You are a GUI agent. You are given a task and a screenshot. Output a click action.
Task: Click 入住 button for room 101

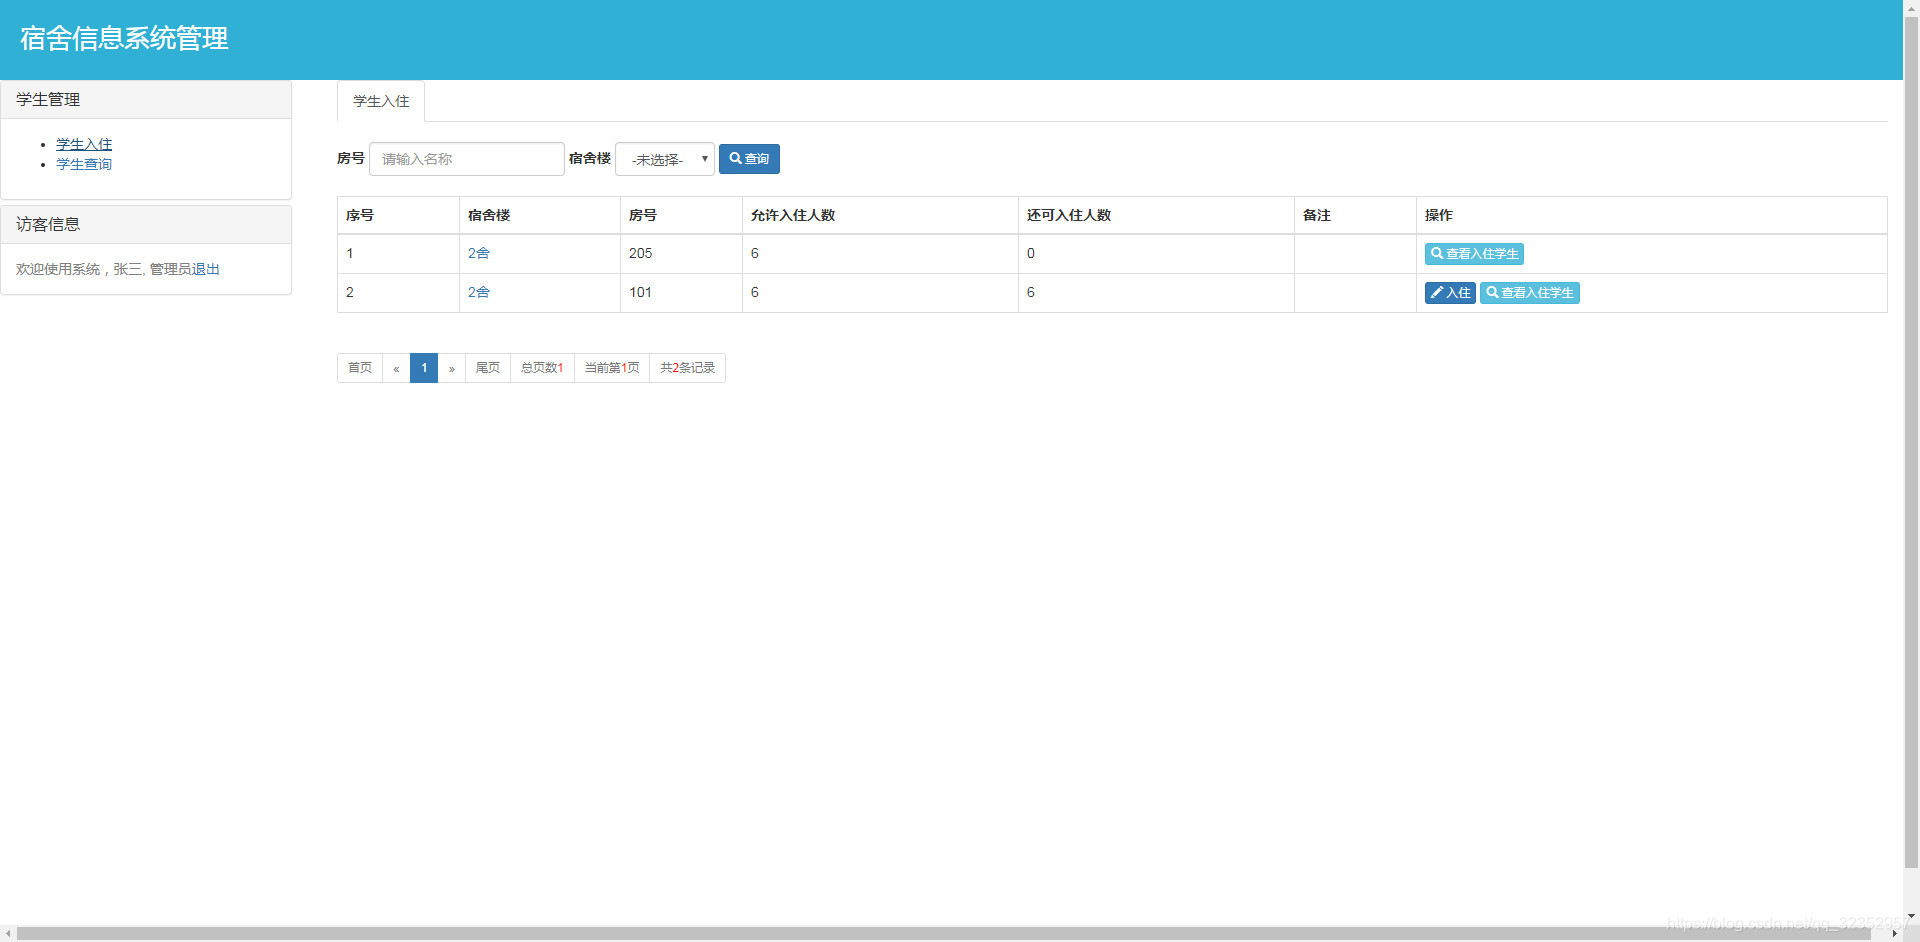pyautogui.click(x=1450, y=293)
